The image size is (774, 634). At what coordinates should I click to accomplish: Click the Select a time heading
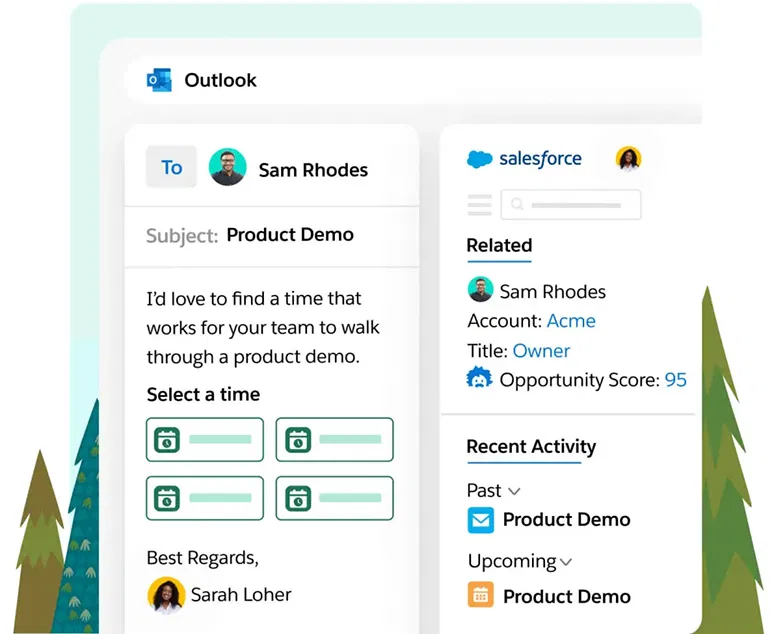[203, 395]
